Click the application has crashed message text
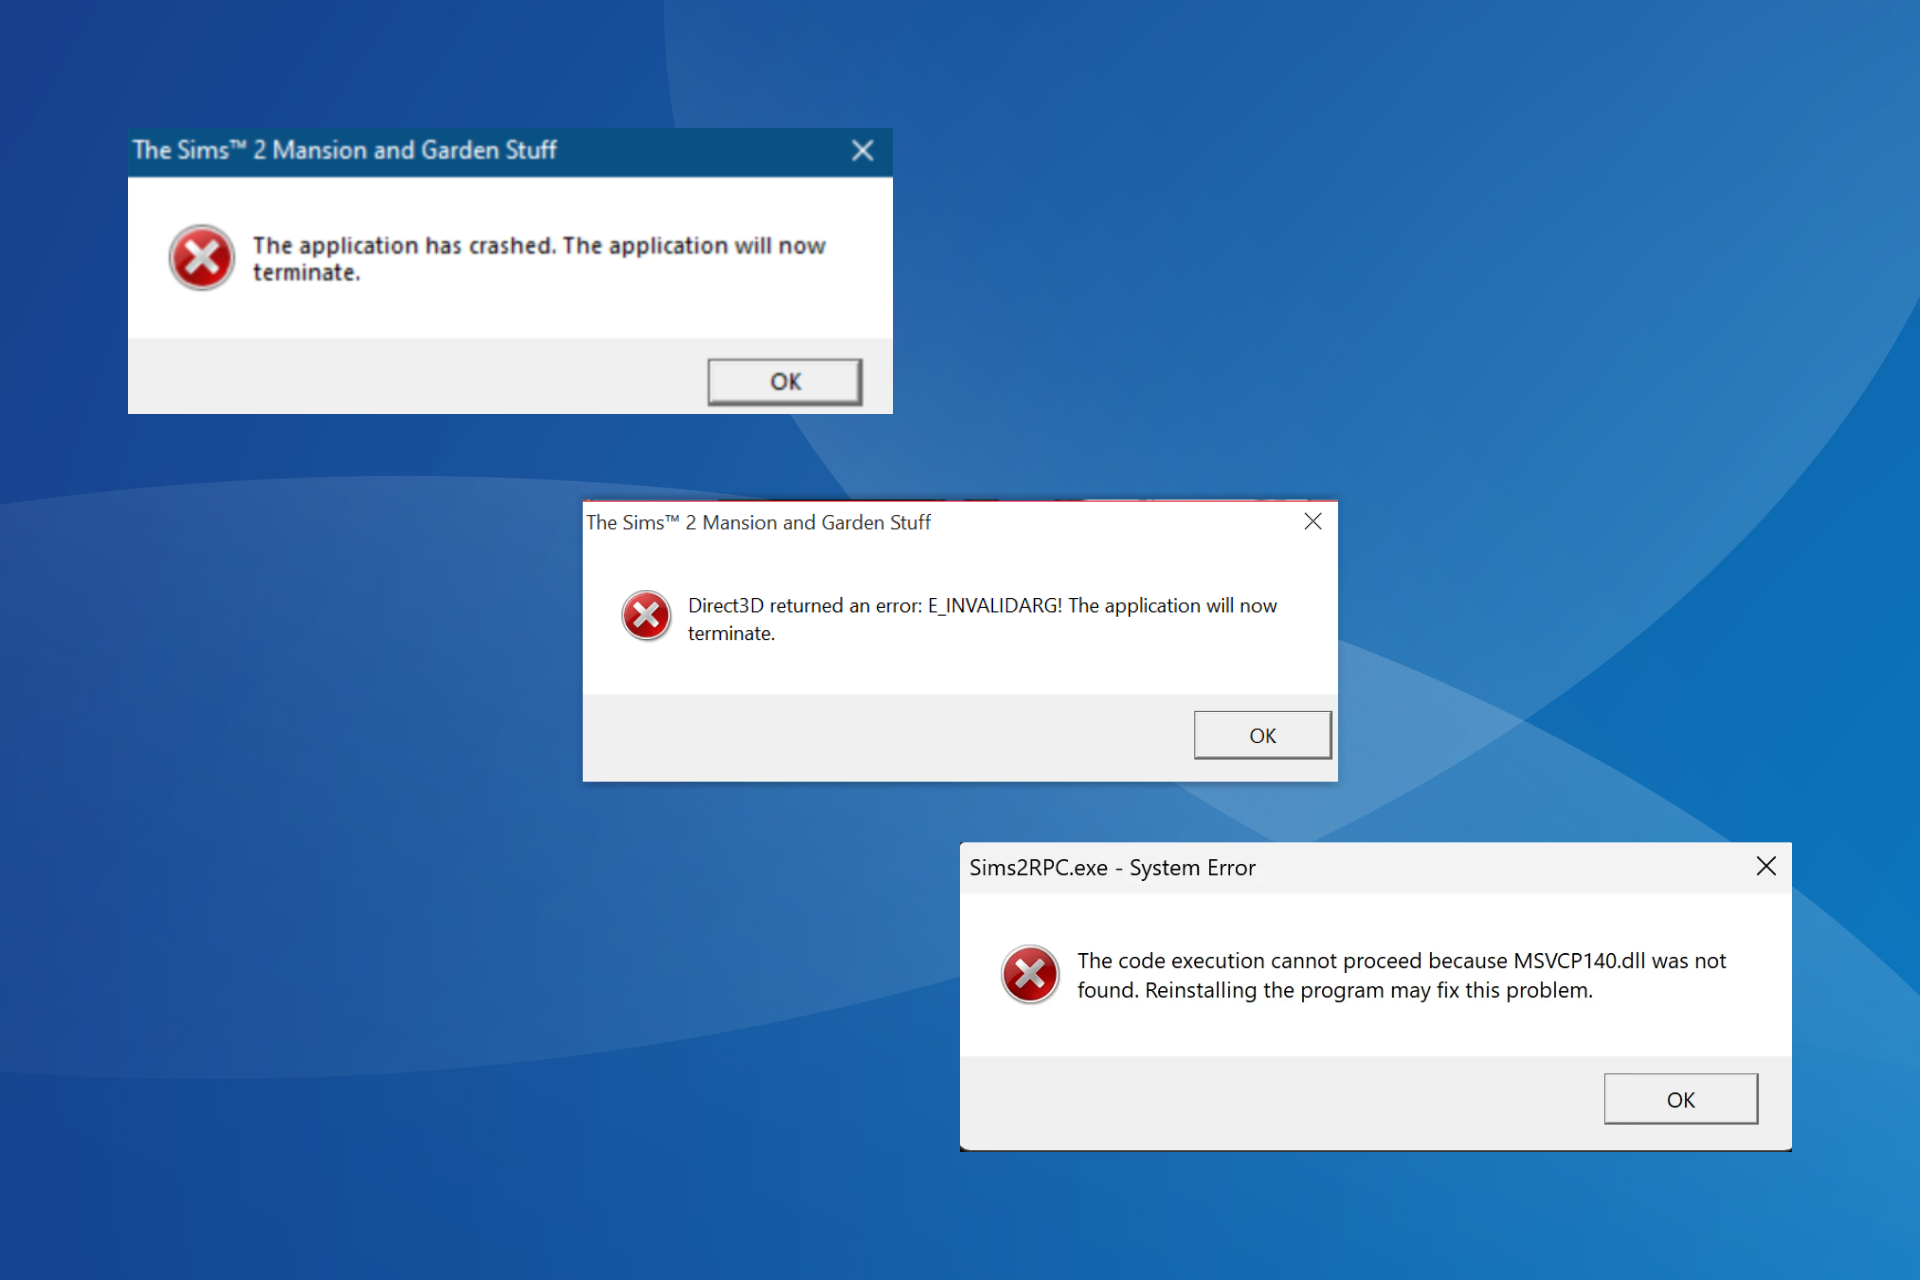The height and width of the screenshot is (1280, 1920). pos(539,259)
